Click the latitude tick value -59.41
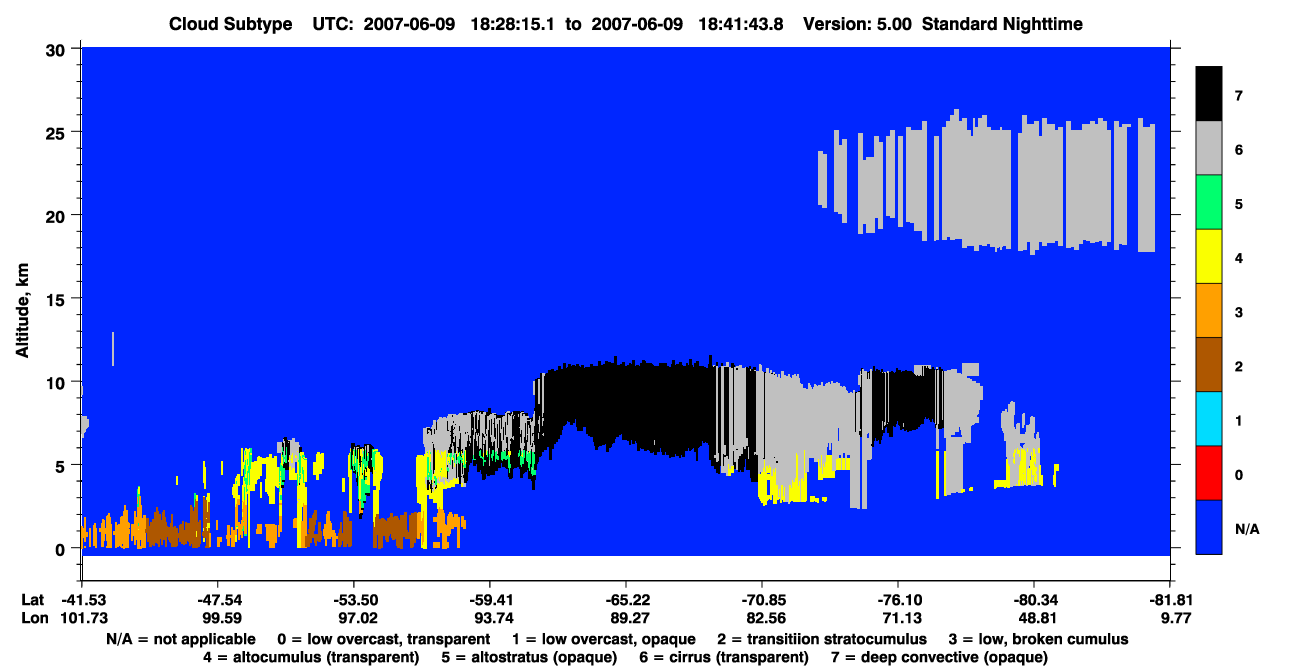This screenshot has width=1300, height=667. pos(489,600)
